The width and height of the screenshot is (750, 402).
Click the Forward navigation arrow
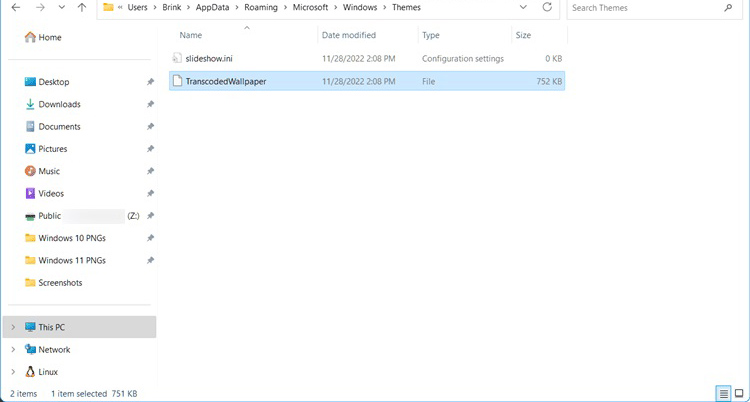[38, 8]
